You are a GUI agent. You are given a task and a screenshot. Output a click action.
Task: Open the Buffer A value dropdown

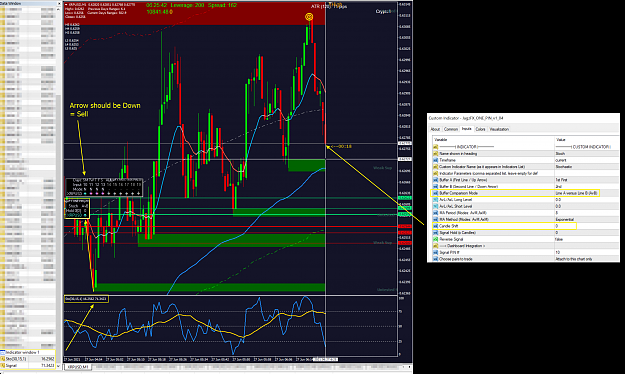click(586, 180)
